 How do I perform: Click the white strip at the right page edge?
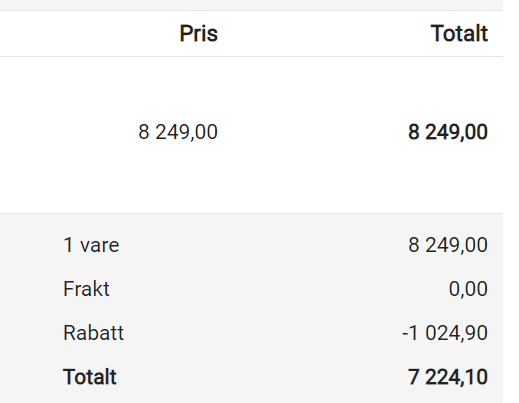(x=511, y=201)
